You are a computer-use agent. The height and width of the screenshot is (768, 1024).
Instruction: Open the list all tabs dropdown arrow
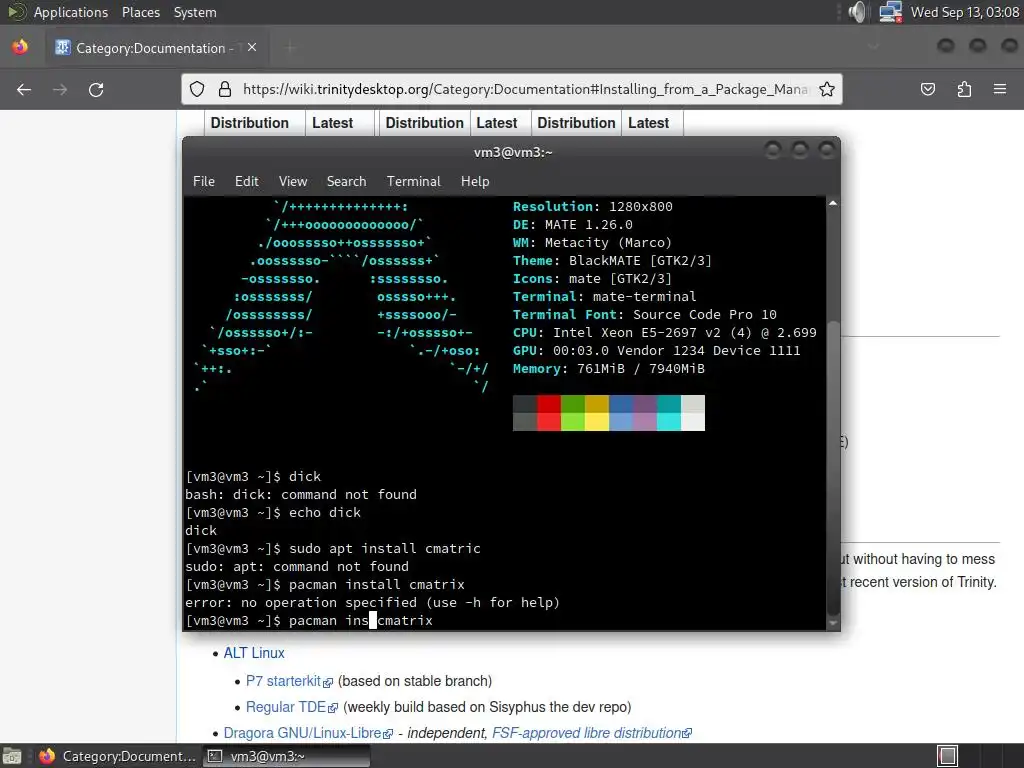(874, 47)
